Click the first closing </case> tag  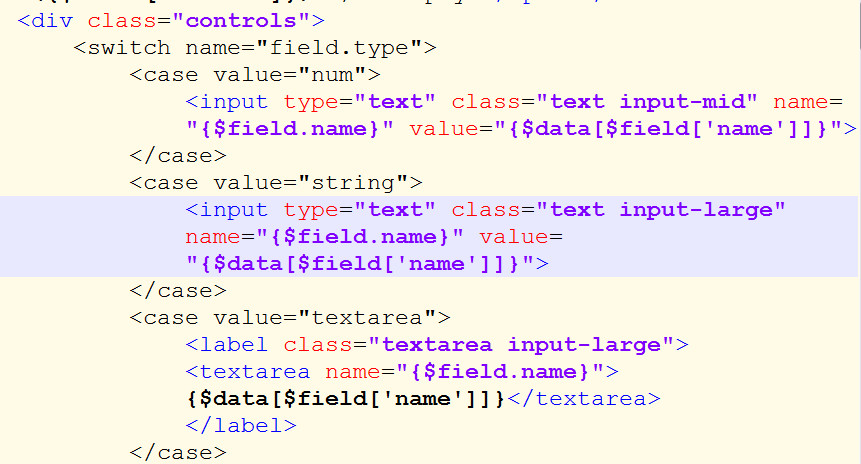tap(178, 155)
